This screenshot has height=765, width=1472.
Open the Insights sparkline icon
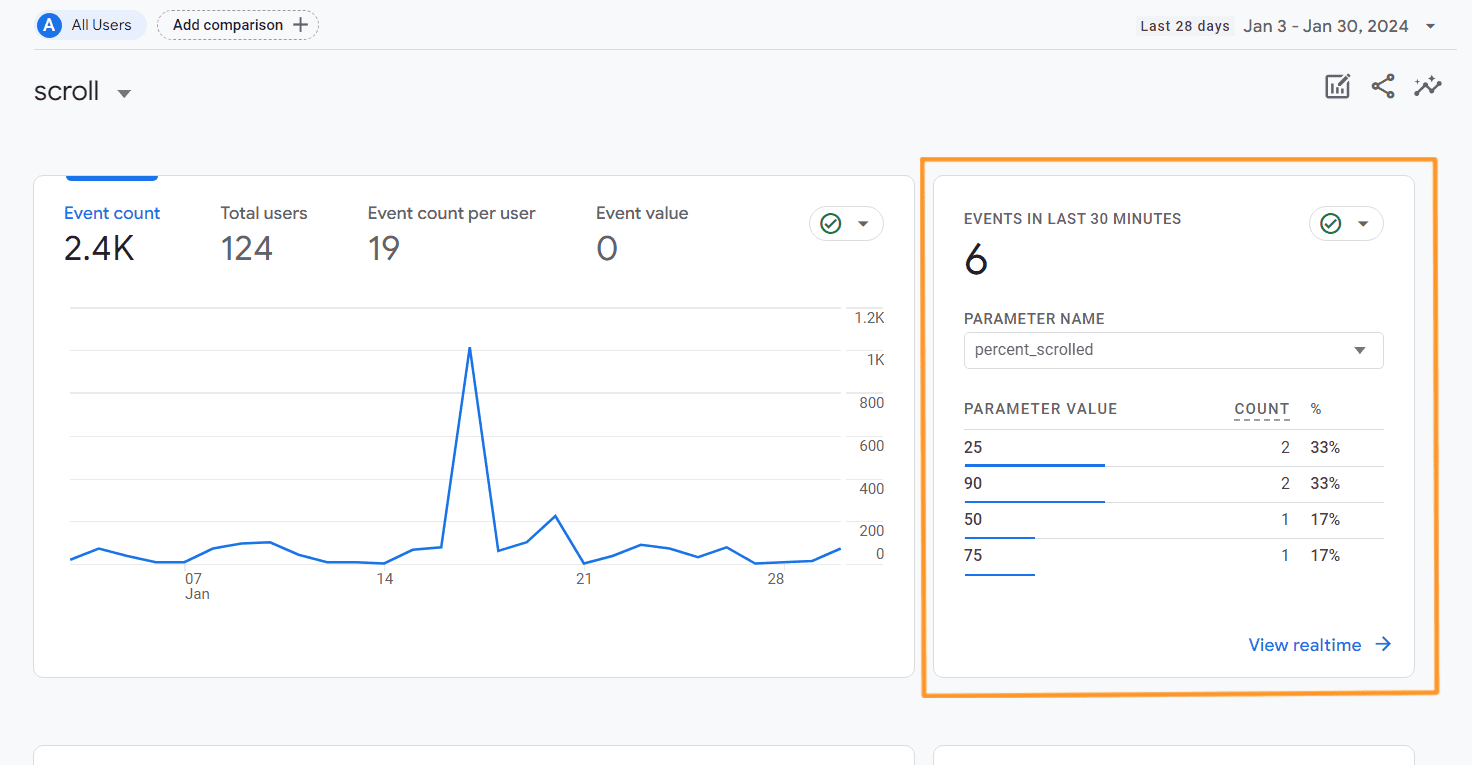pos(1428,87)
